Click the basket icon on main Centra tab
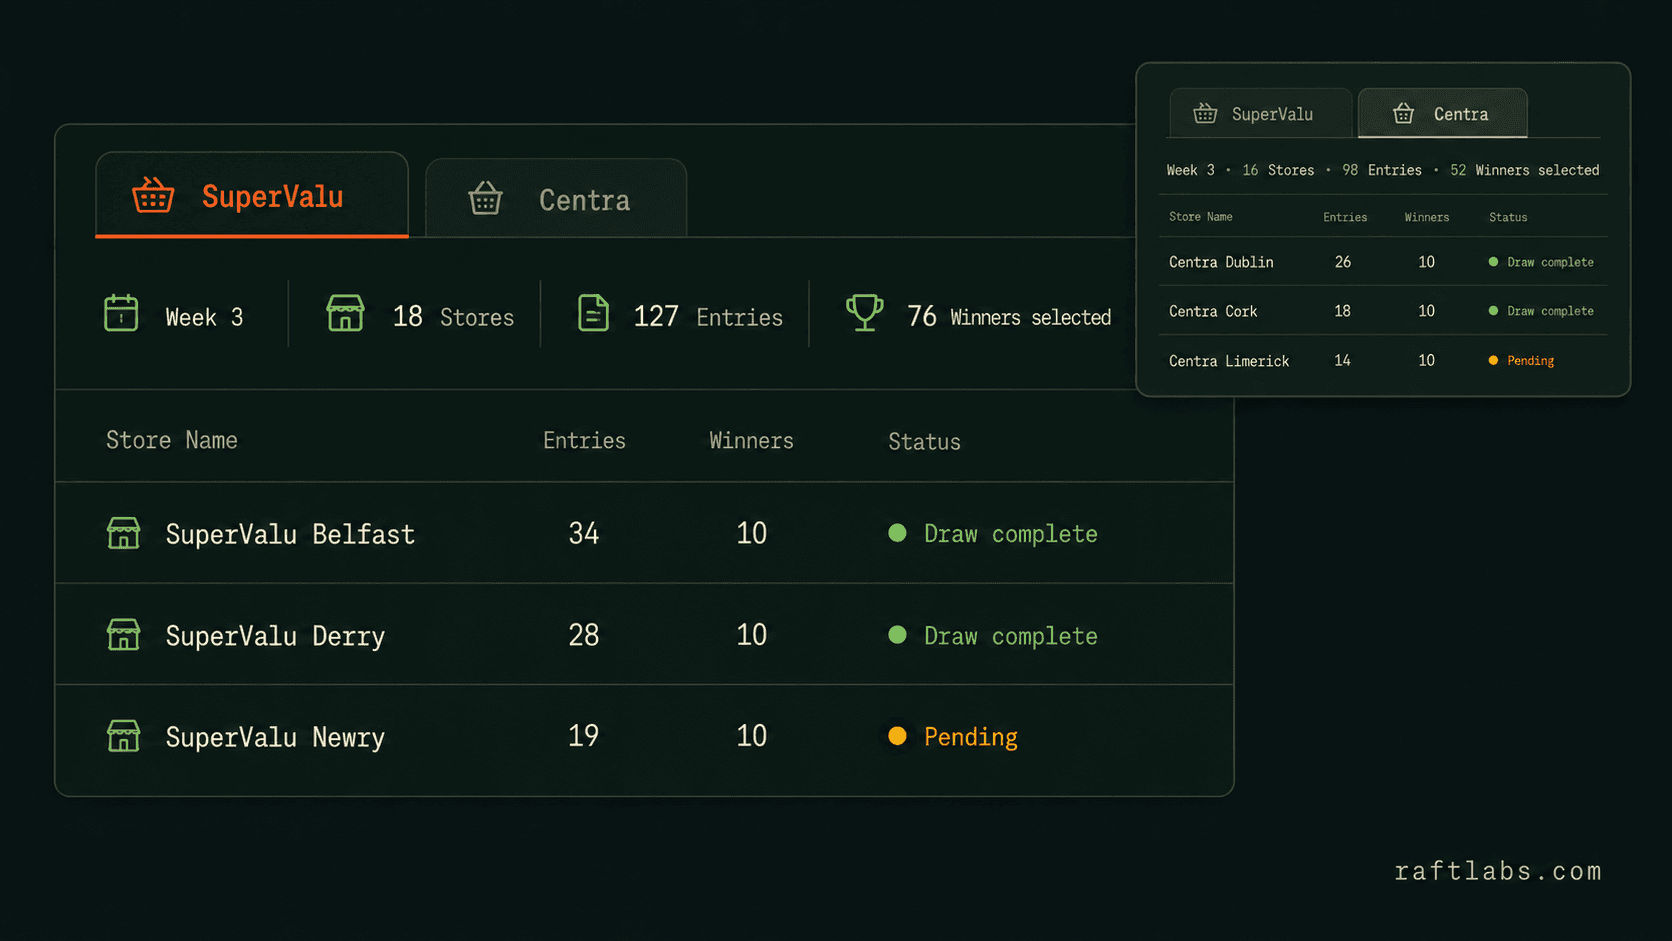The image size is (1672, 941). (485, 198)
